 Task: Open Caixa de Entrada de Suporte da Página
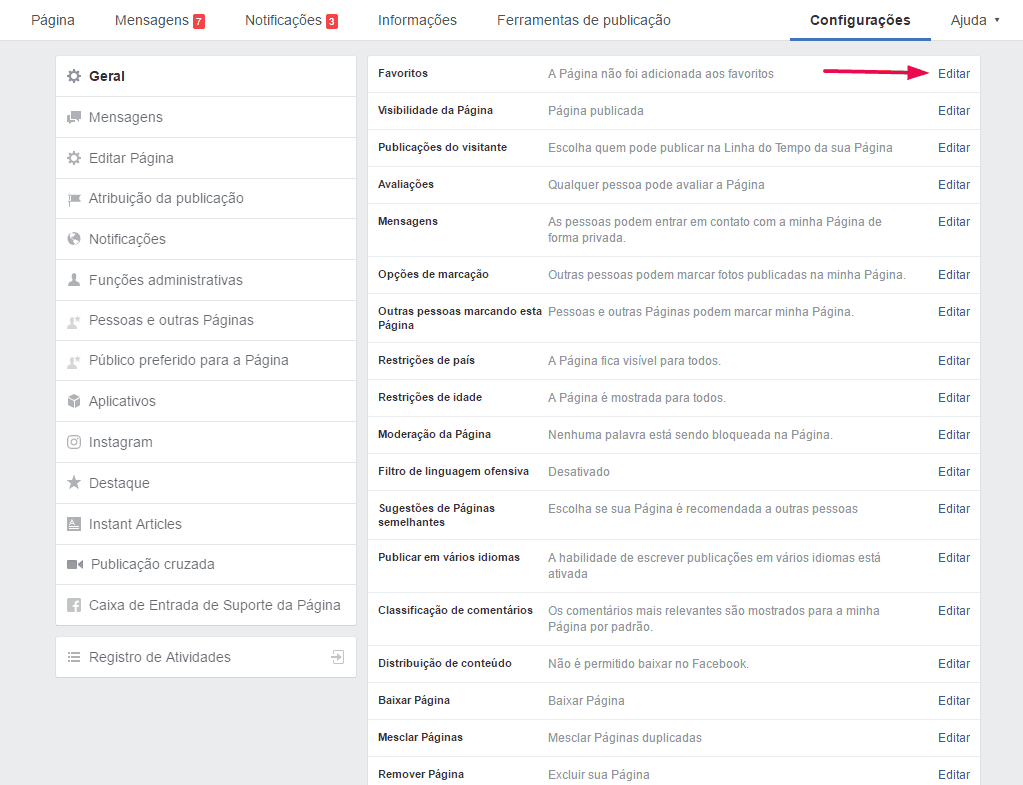click(206, 605)
